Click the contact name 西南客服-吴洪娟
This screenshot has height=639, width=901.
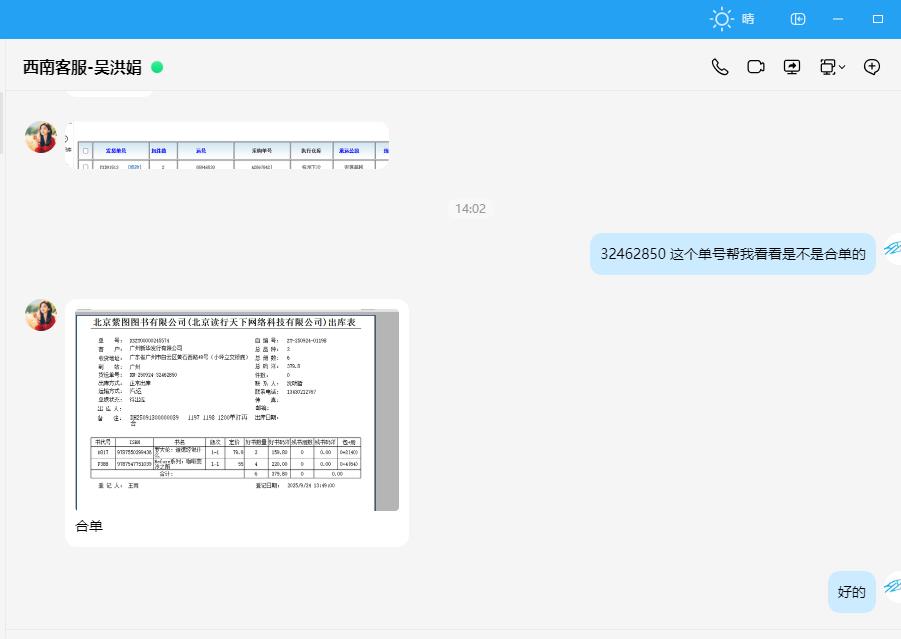[x=82, y=67]
